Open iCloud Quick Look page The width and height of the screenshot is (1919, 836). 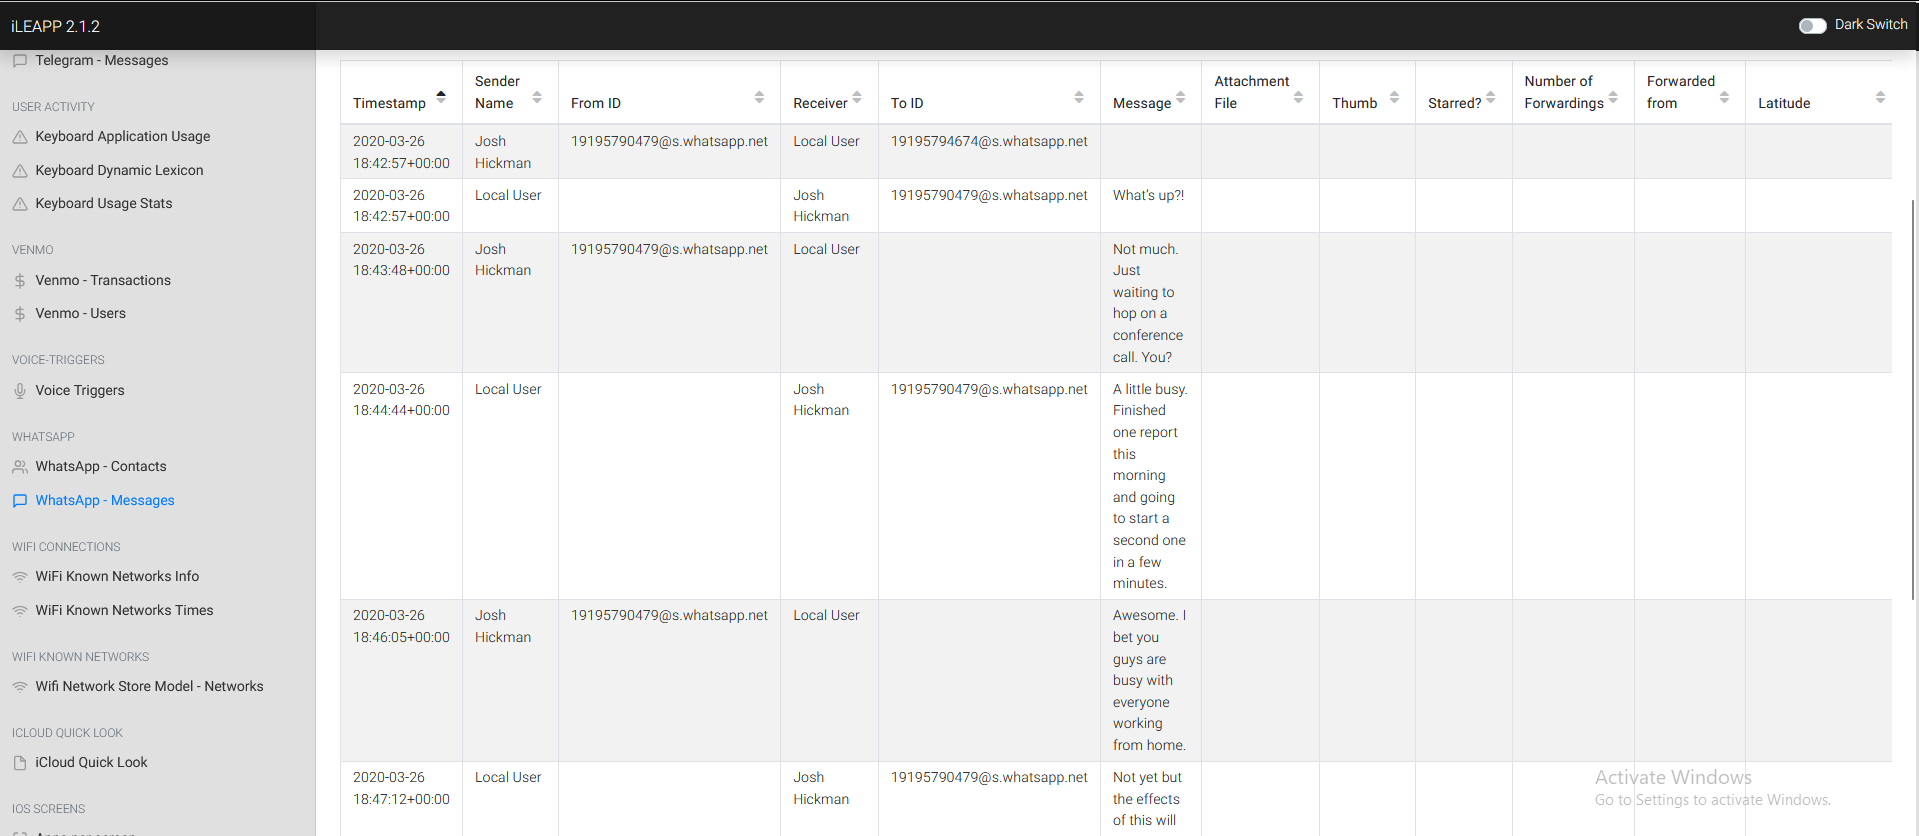92,762
